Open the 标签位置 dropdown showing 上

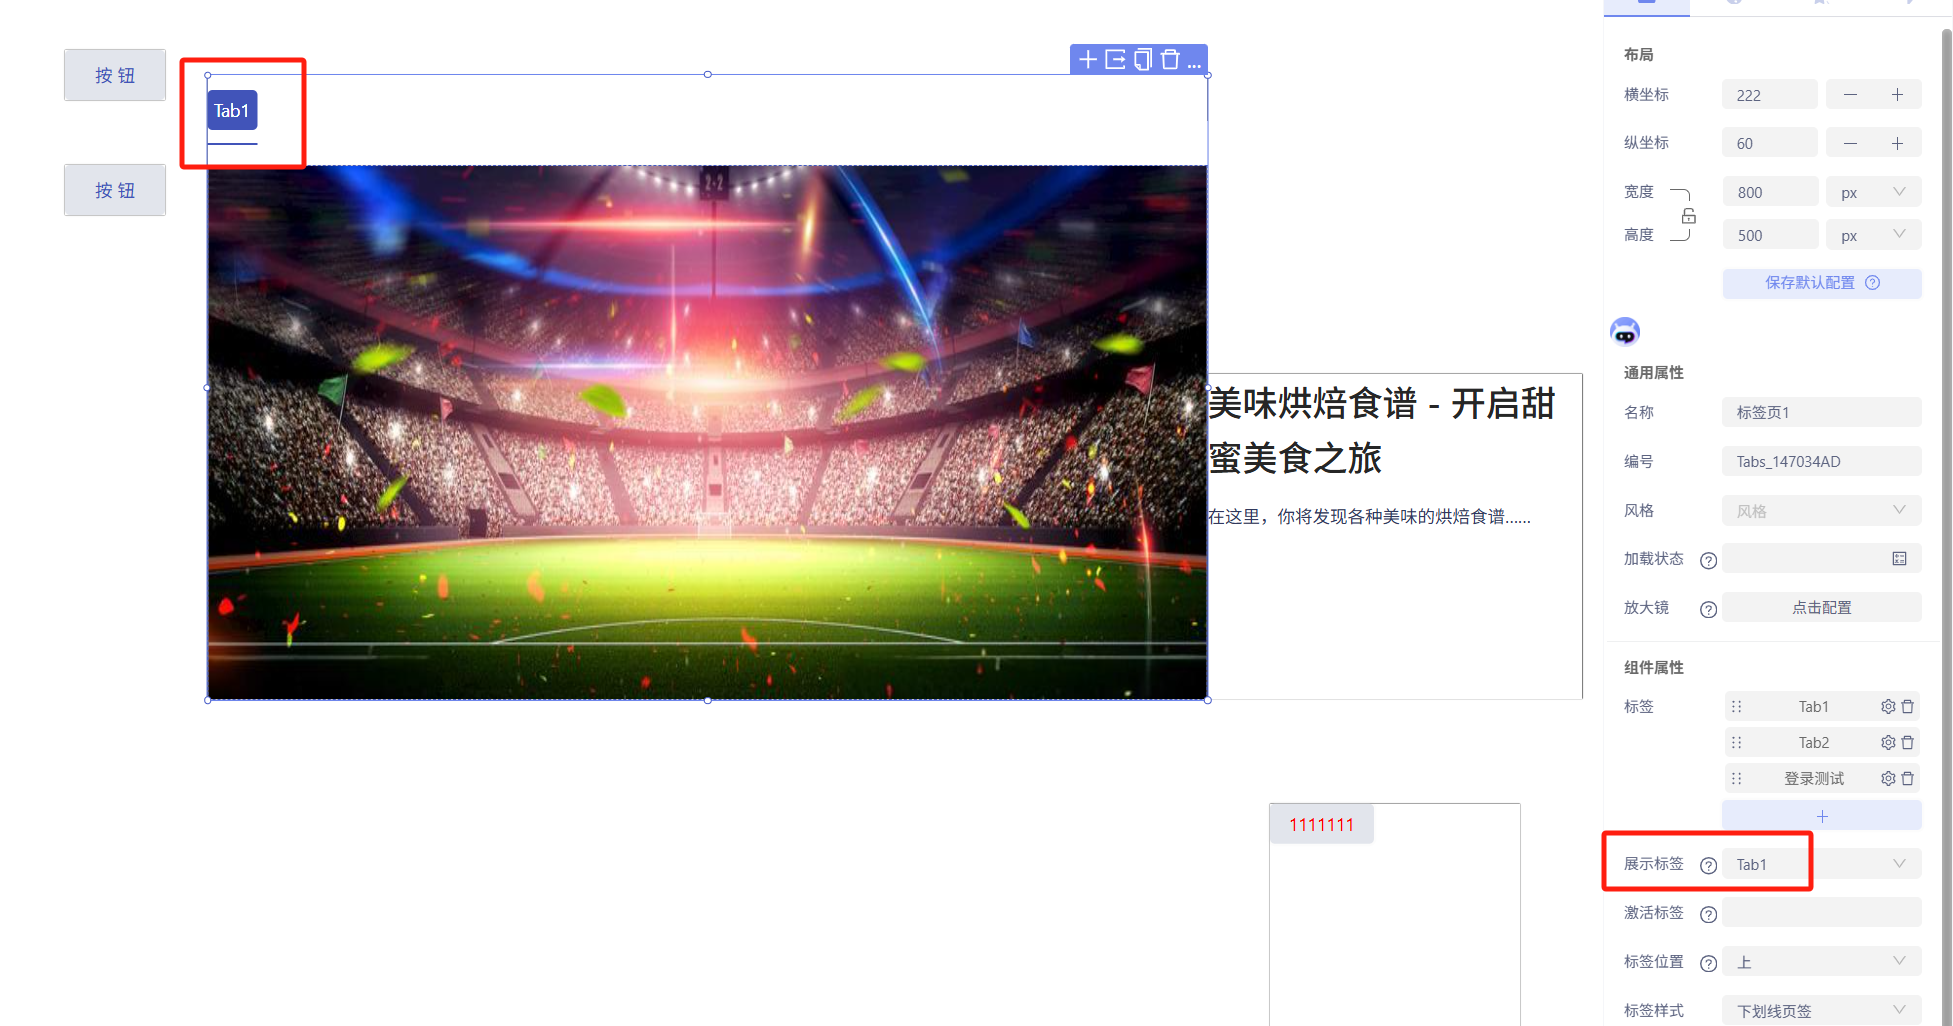(1822, 961)
